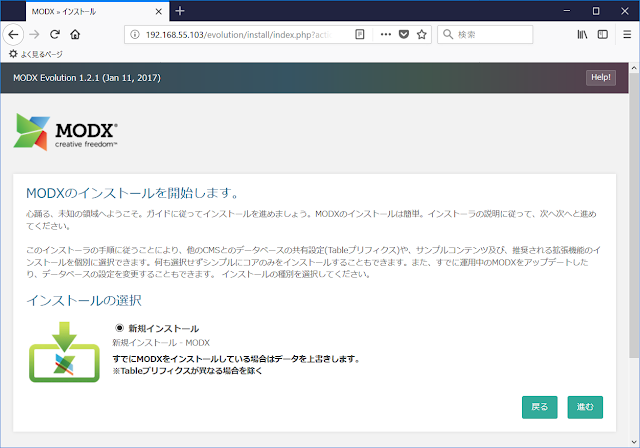Screen dimensions: 640x448
Task: Bookmark this page with the star icon
Action: click(422, 35)
